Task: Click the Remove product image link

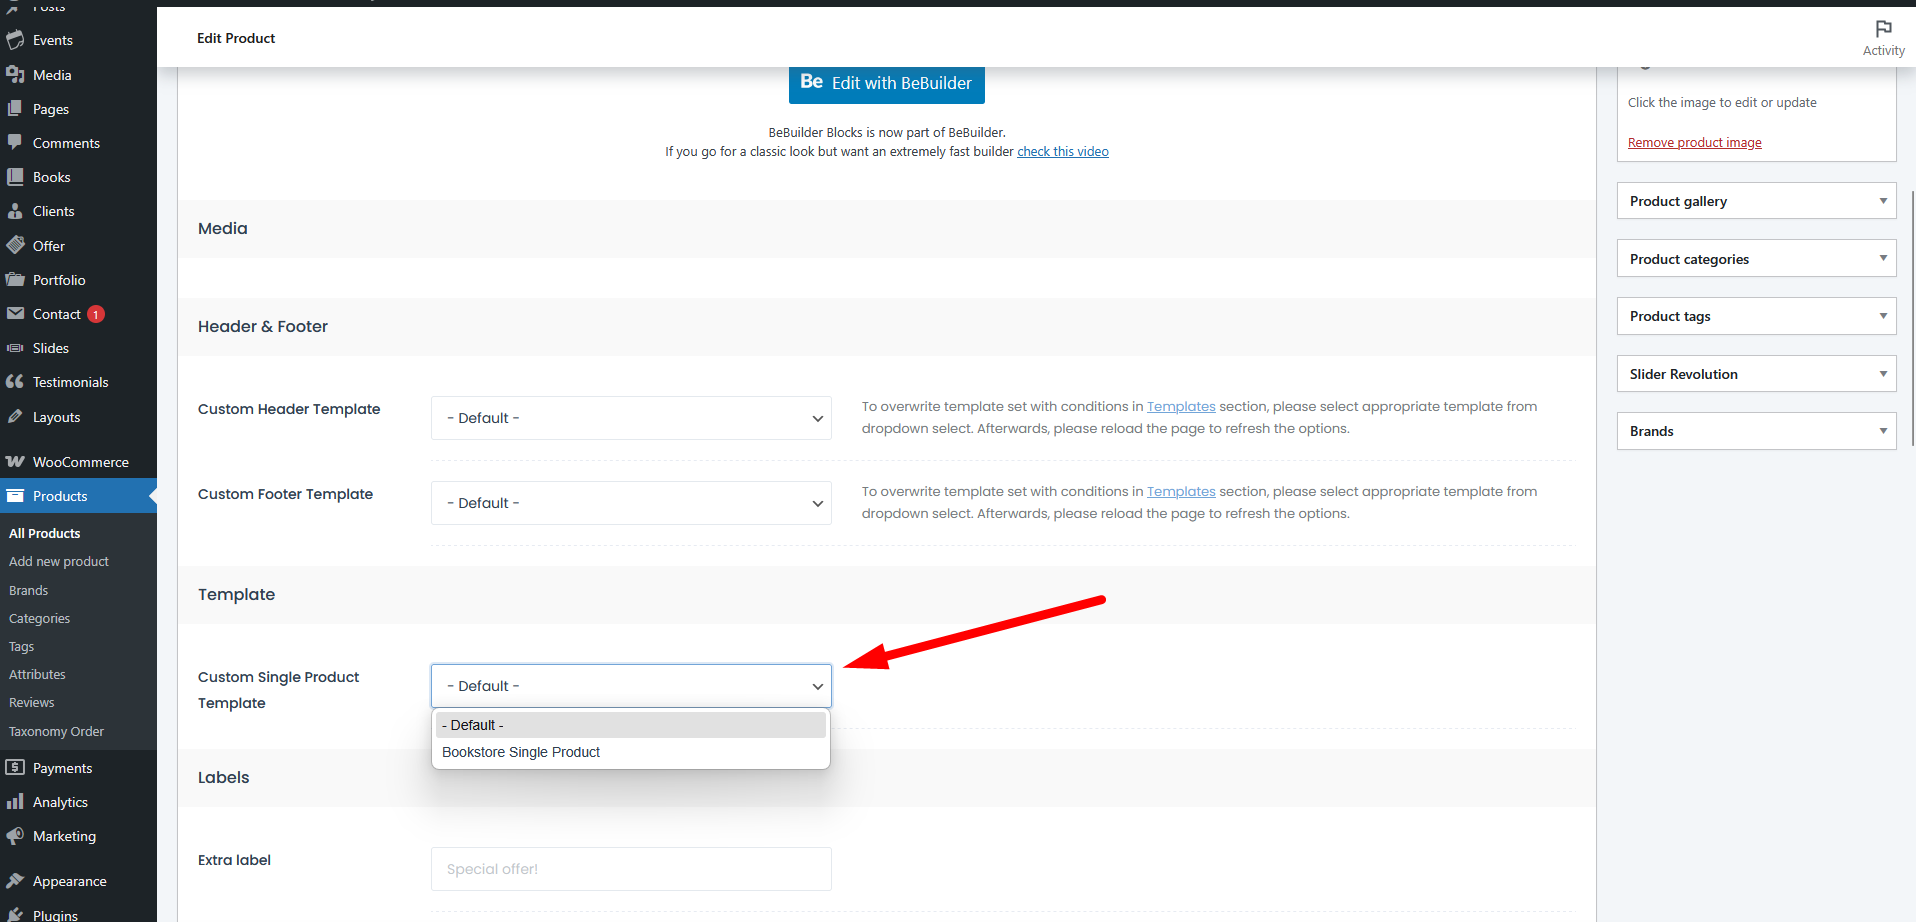Action: (1694, 143)
